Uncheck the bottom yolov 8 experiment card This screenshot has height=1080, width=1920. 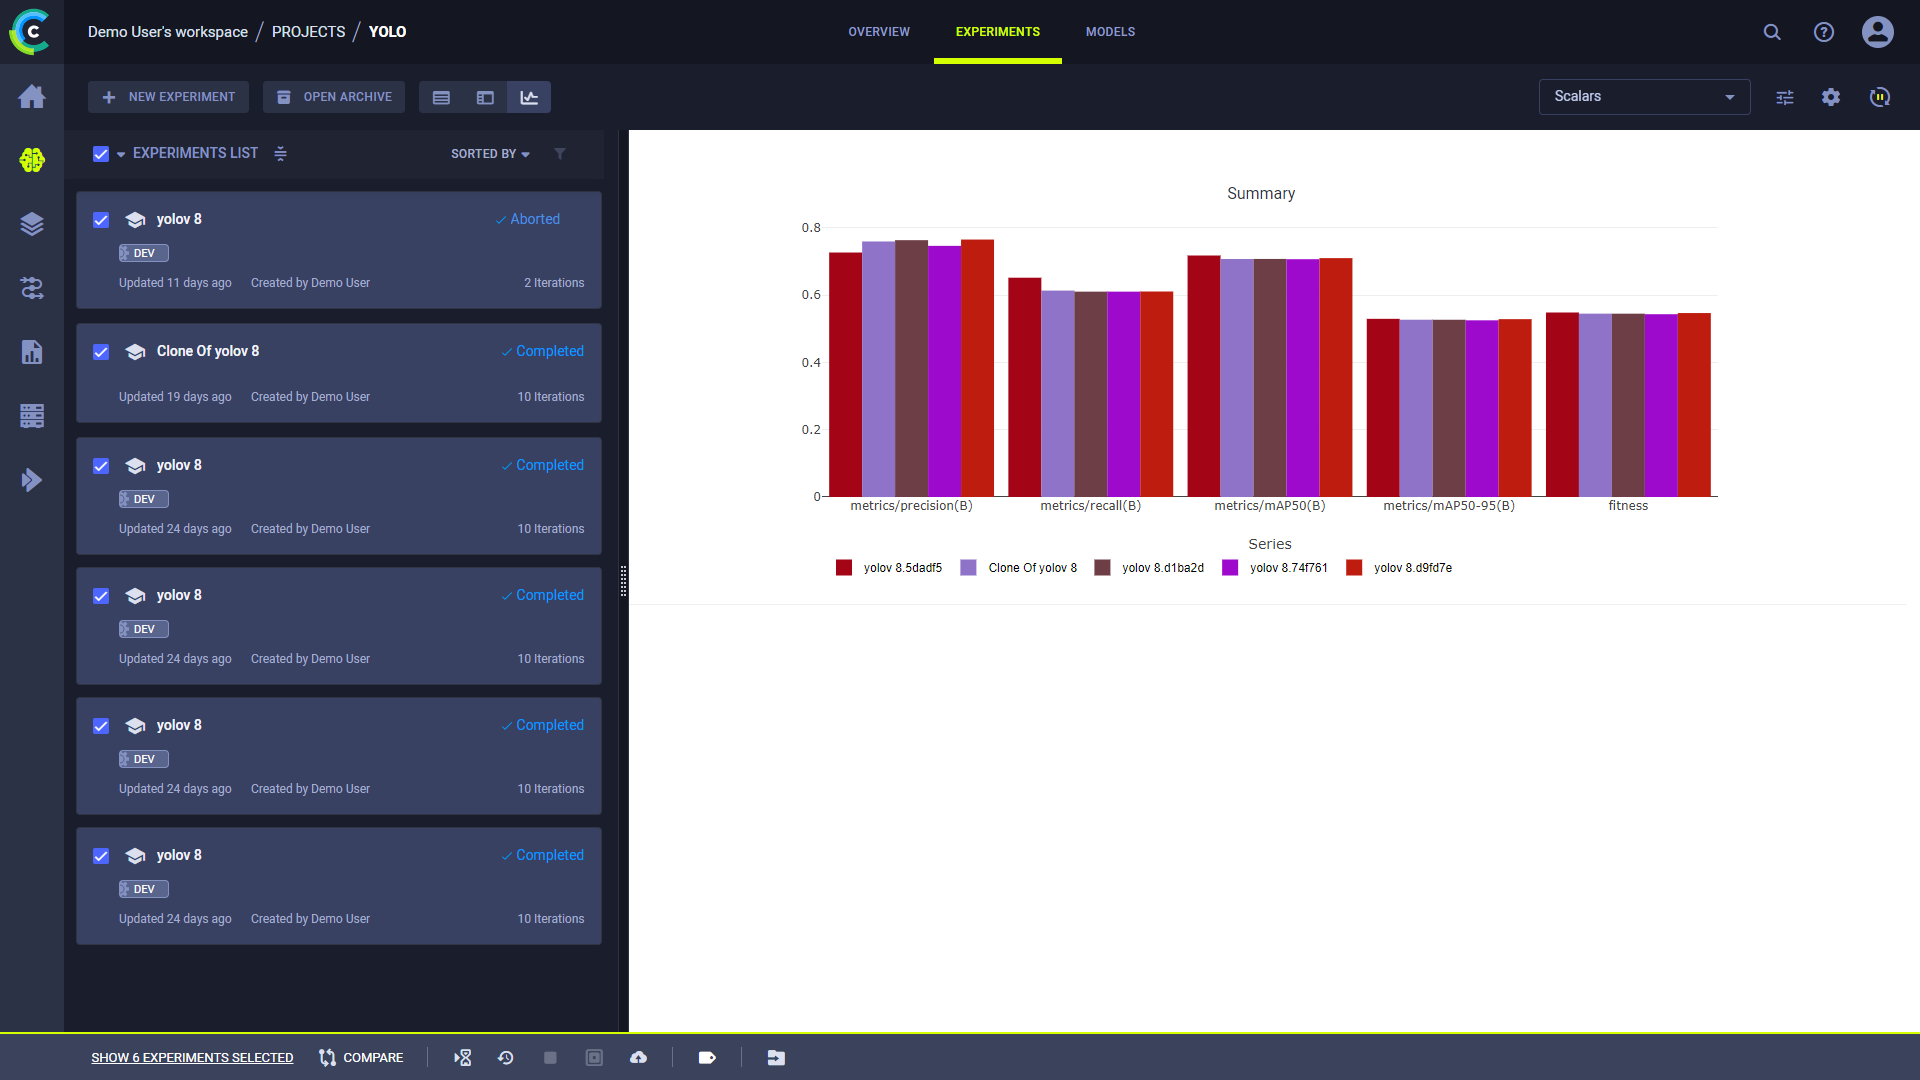pos(101,856)
